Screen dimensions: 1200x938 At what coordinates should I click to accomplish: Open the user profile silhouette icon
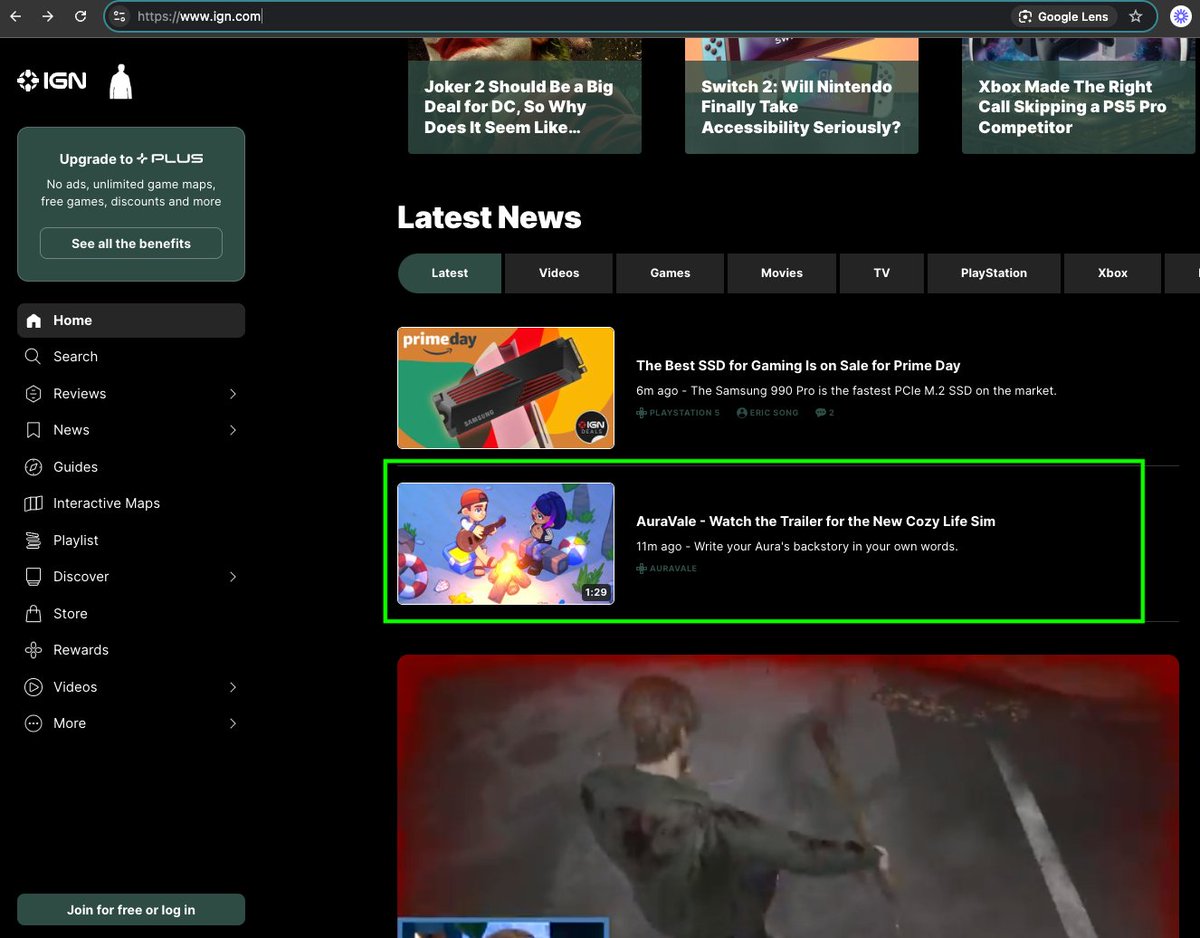coord(121,82)
